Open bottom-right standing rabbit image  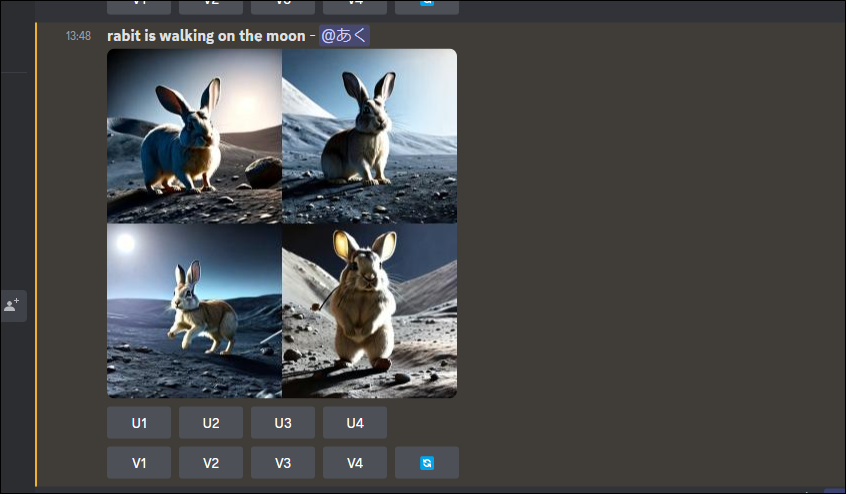370,311
